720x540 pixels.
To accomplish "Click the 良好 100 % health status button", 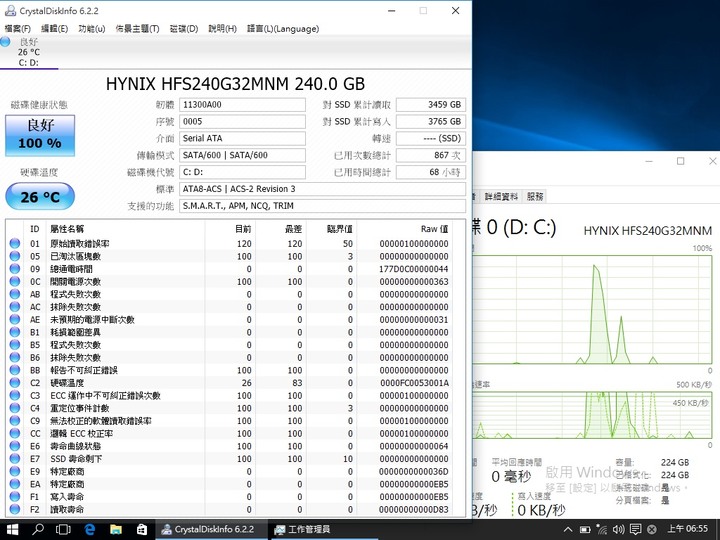I will point(40,135).
